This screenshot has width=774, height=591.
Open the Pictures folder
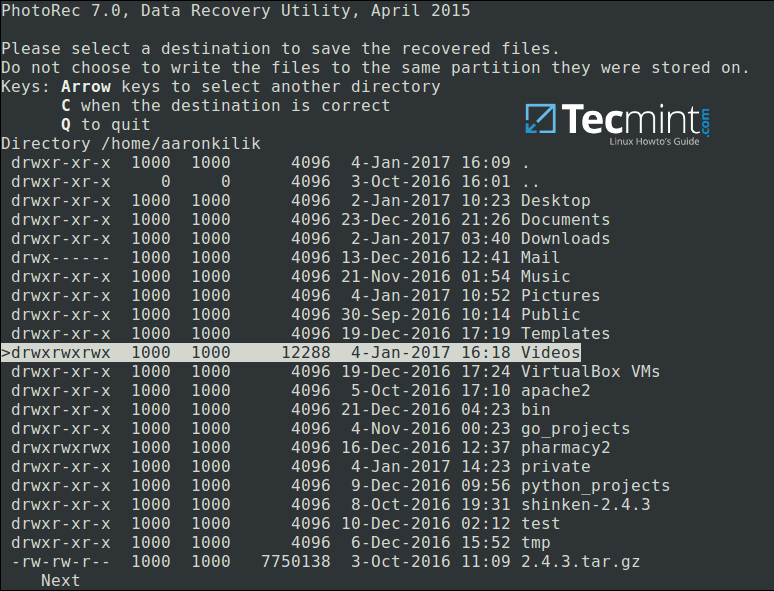[560, 296]
